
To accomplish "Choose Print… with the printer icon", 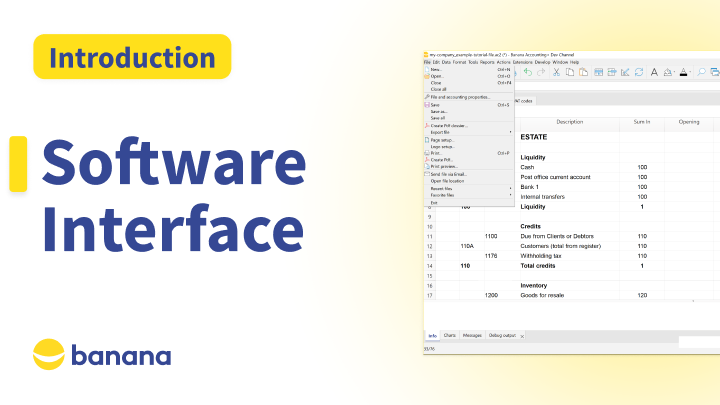I will [468, 153].
